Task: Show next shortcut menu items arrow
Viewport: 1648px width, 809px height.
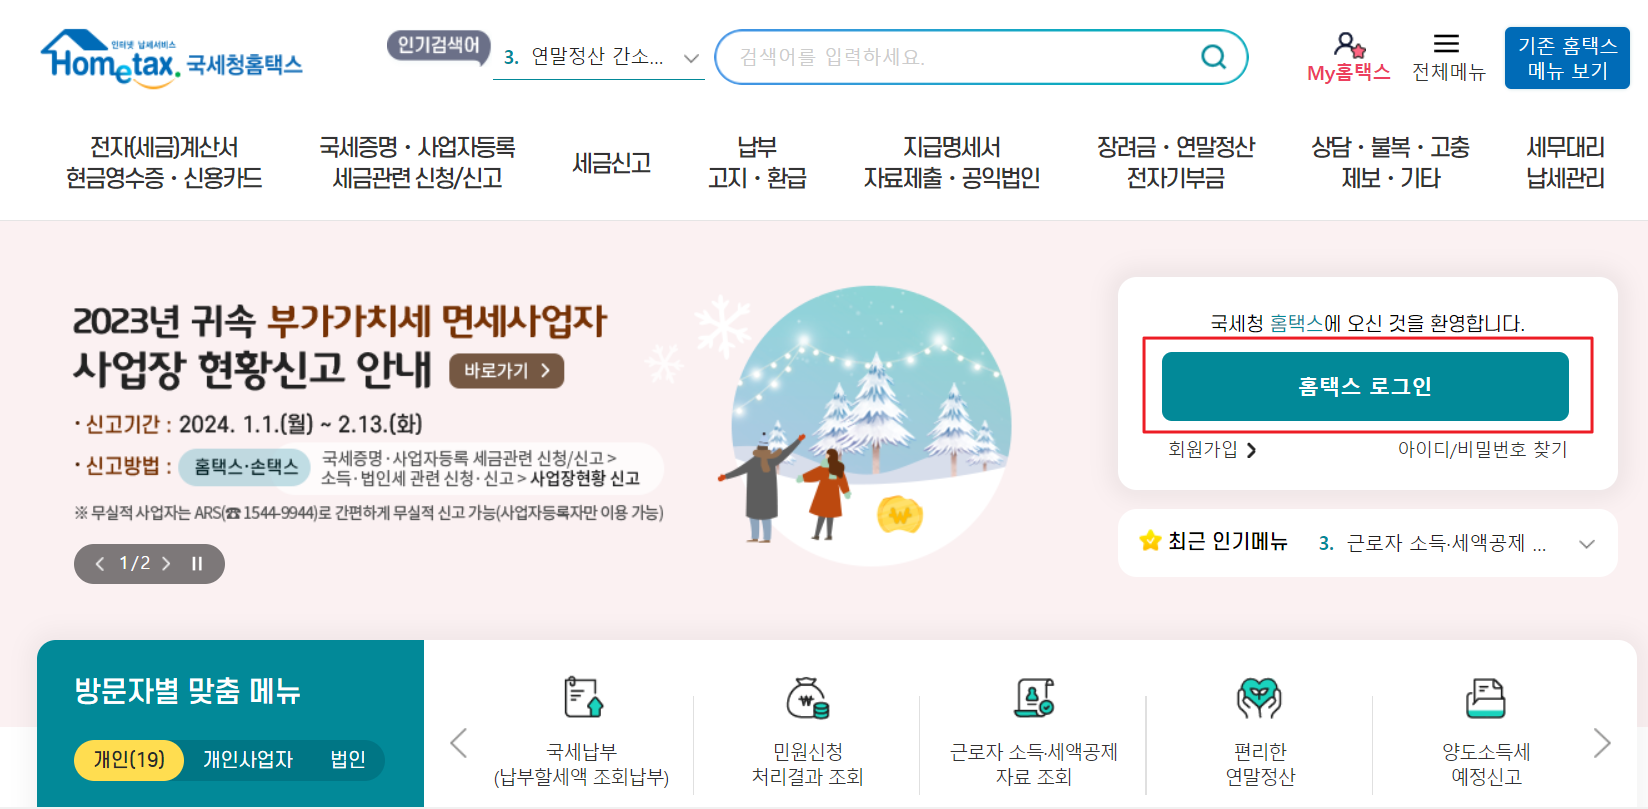Action: pos(1602,743)
